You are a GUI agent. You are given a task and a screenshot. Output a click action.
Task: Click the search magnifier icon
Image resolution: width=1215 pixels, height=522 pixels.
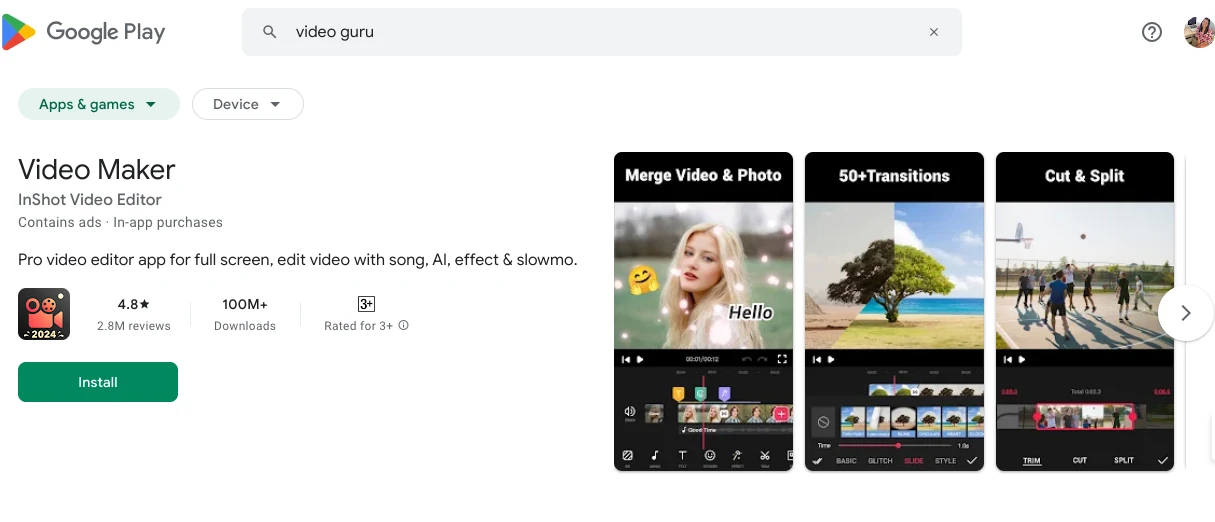(x=269, y=32)
